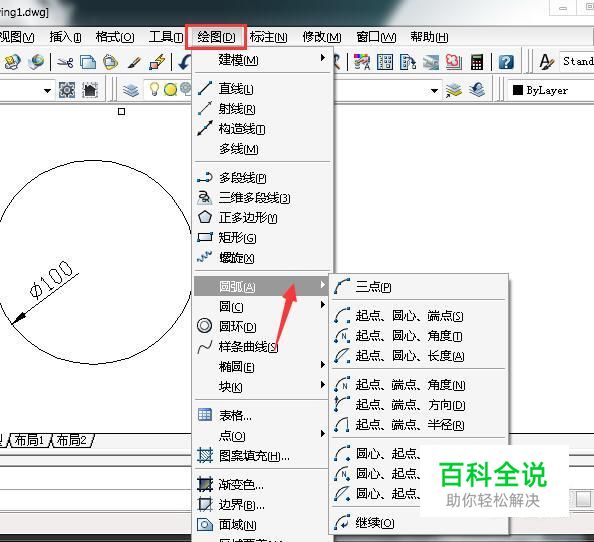
Task: Click the workspace settings gear icon
Action: [67, 90]
